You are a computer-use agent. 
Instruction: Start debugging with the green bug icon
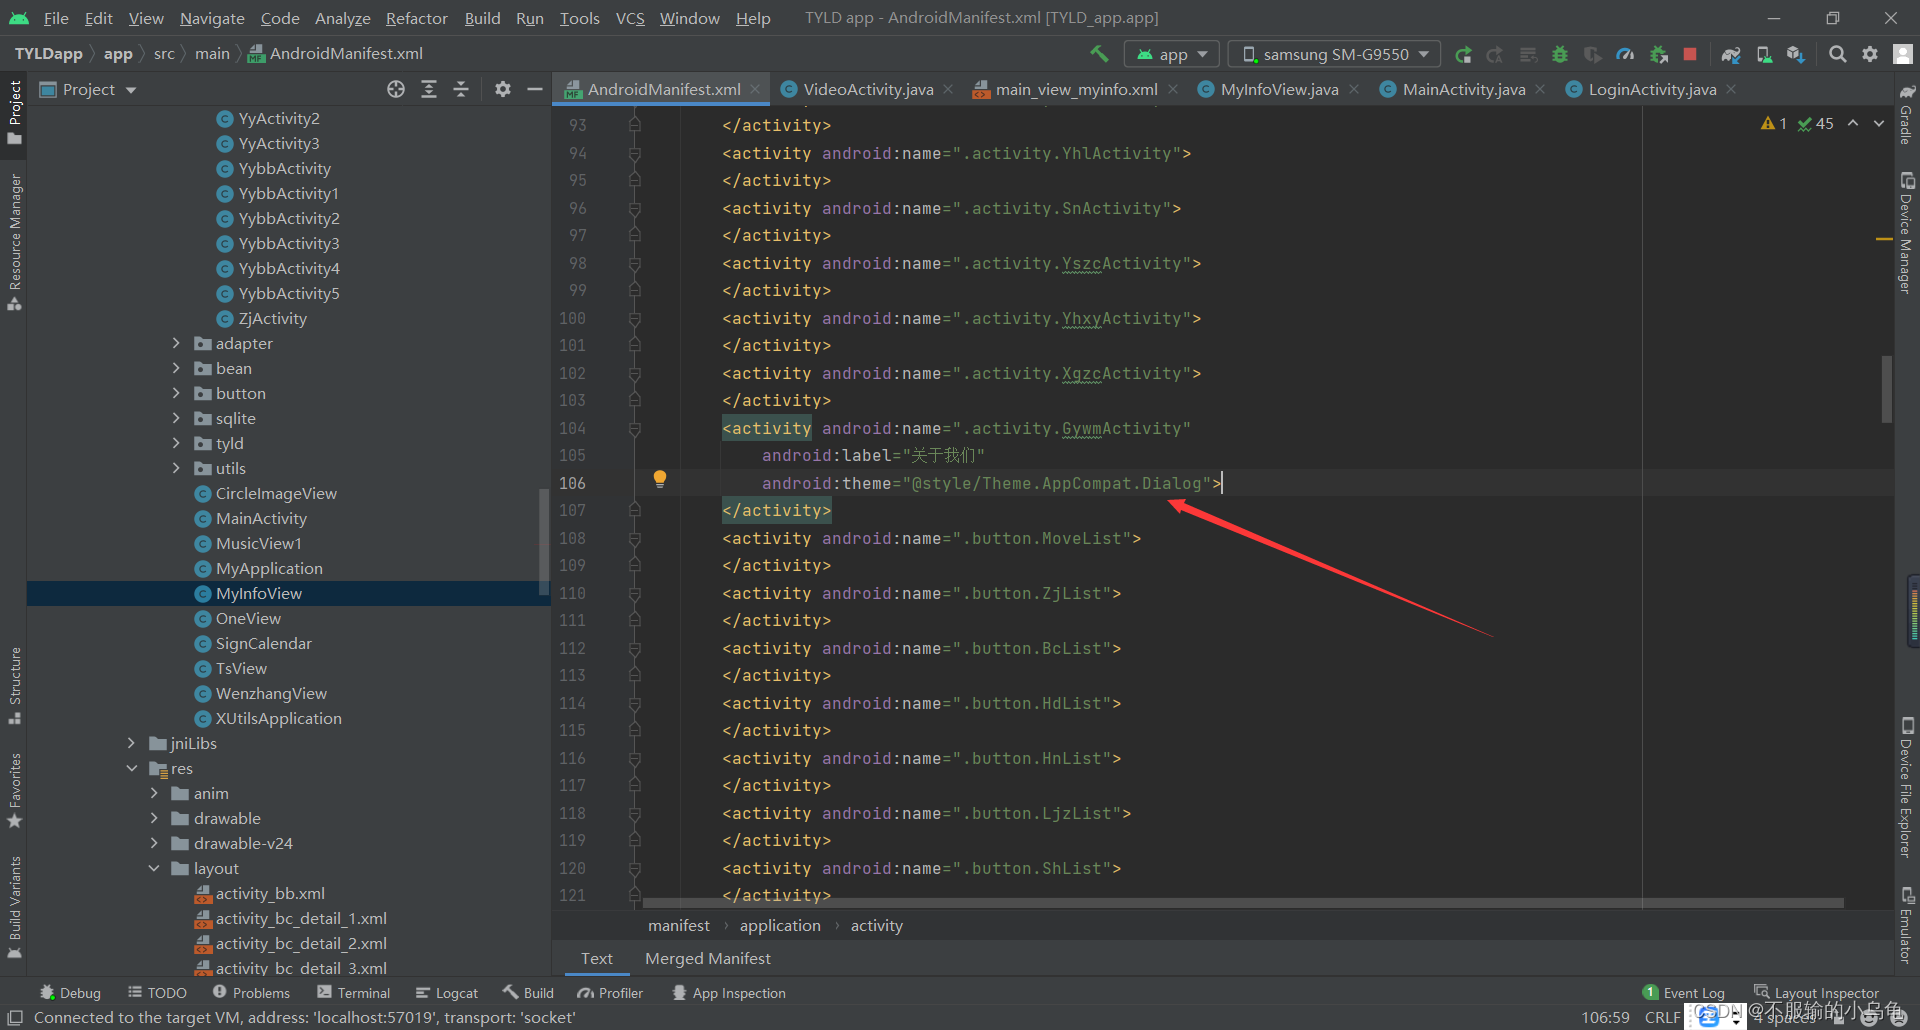point(1560,54)
